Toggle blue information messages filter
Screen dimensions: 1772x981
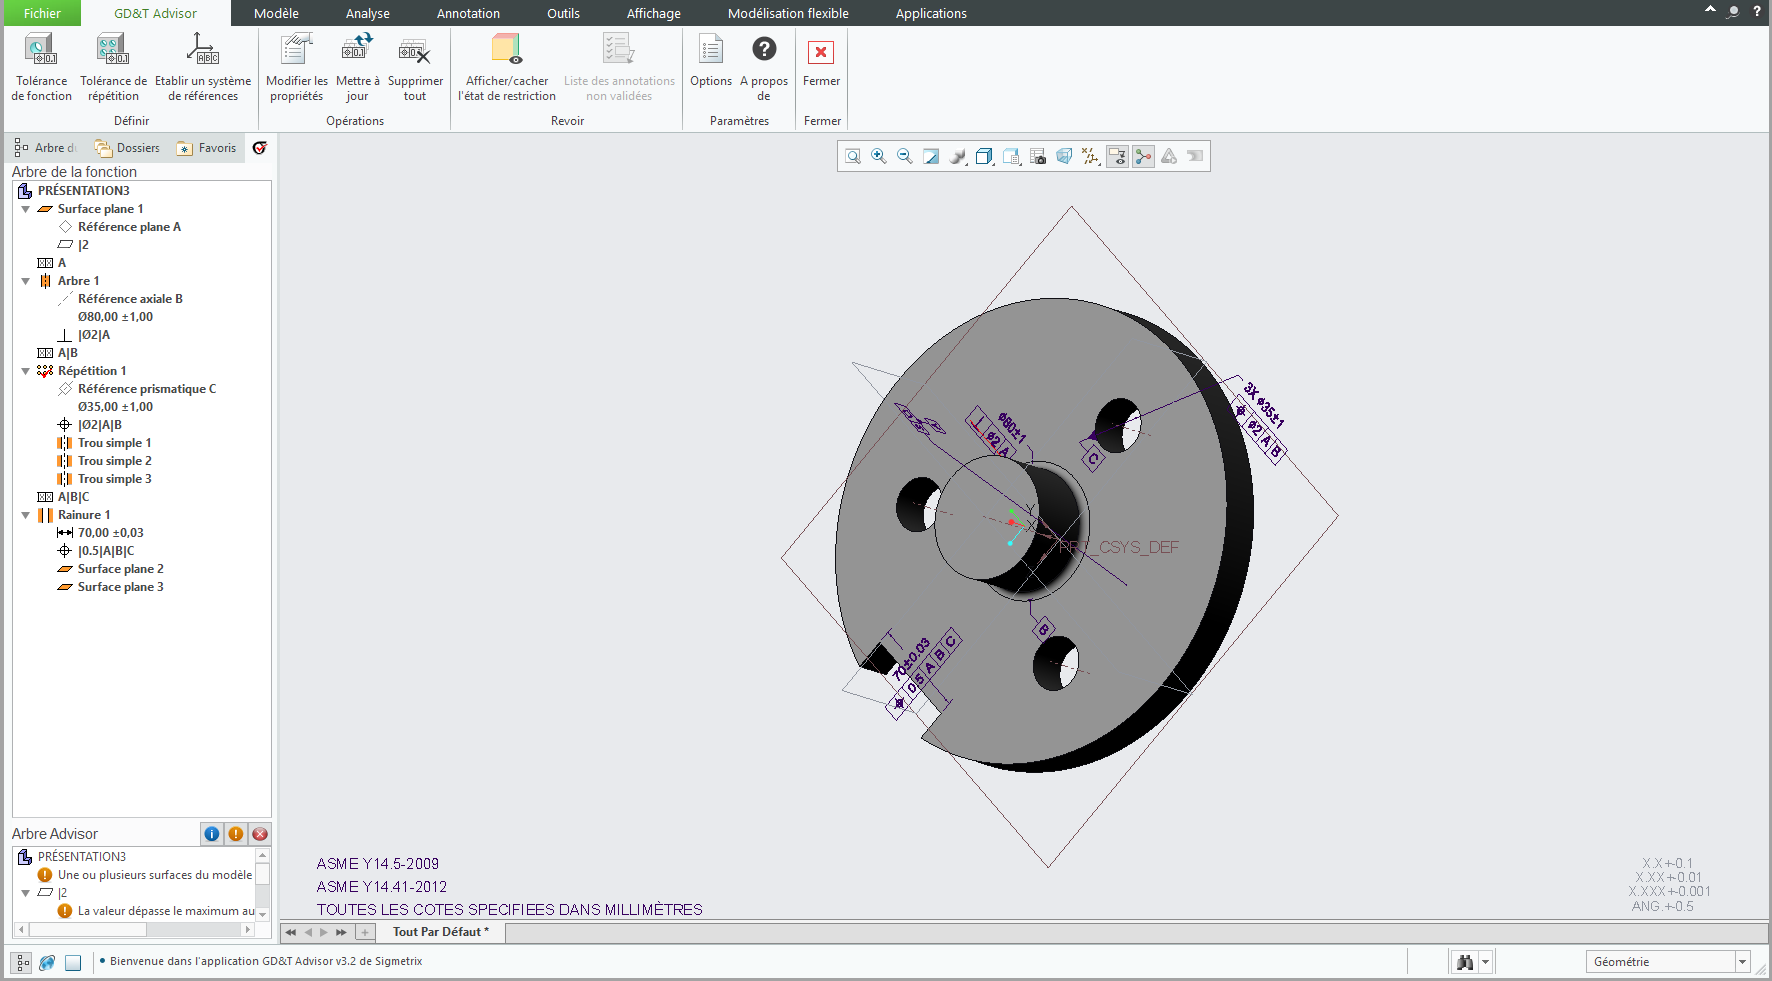[x=212, y=834]
